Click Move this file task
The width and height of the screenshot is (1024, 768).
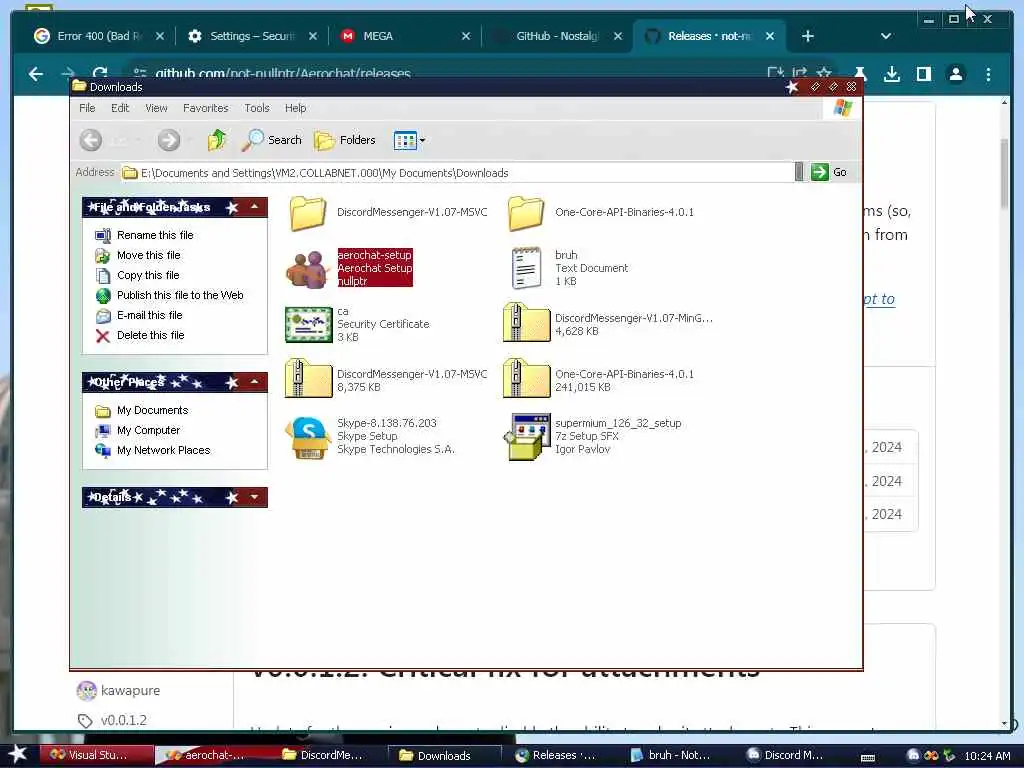pyautogui.click(x=138, y=255)
